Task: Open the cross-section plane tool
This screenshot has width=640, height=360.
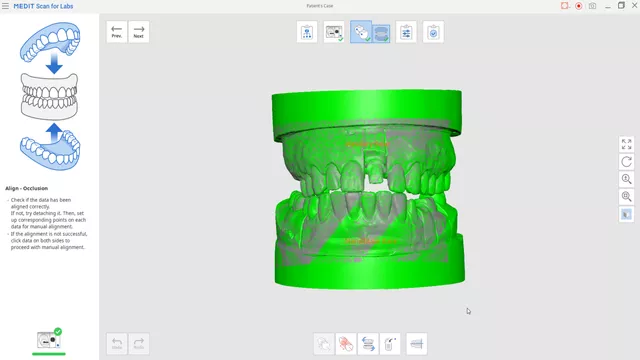Action: click(417, 344)
